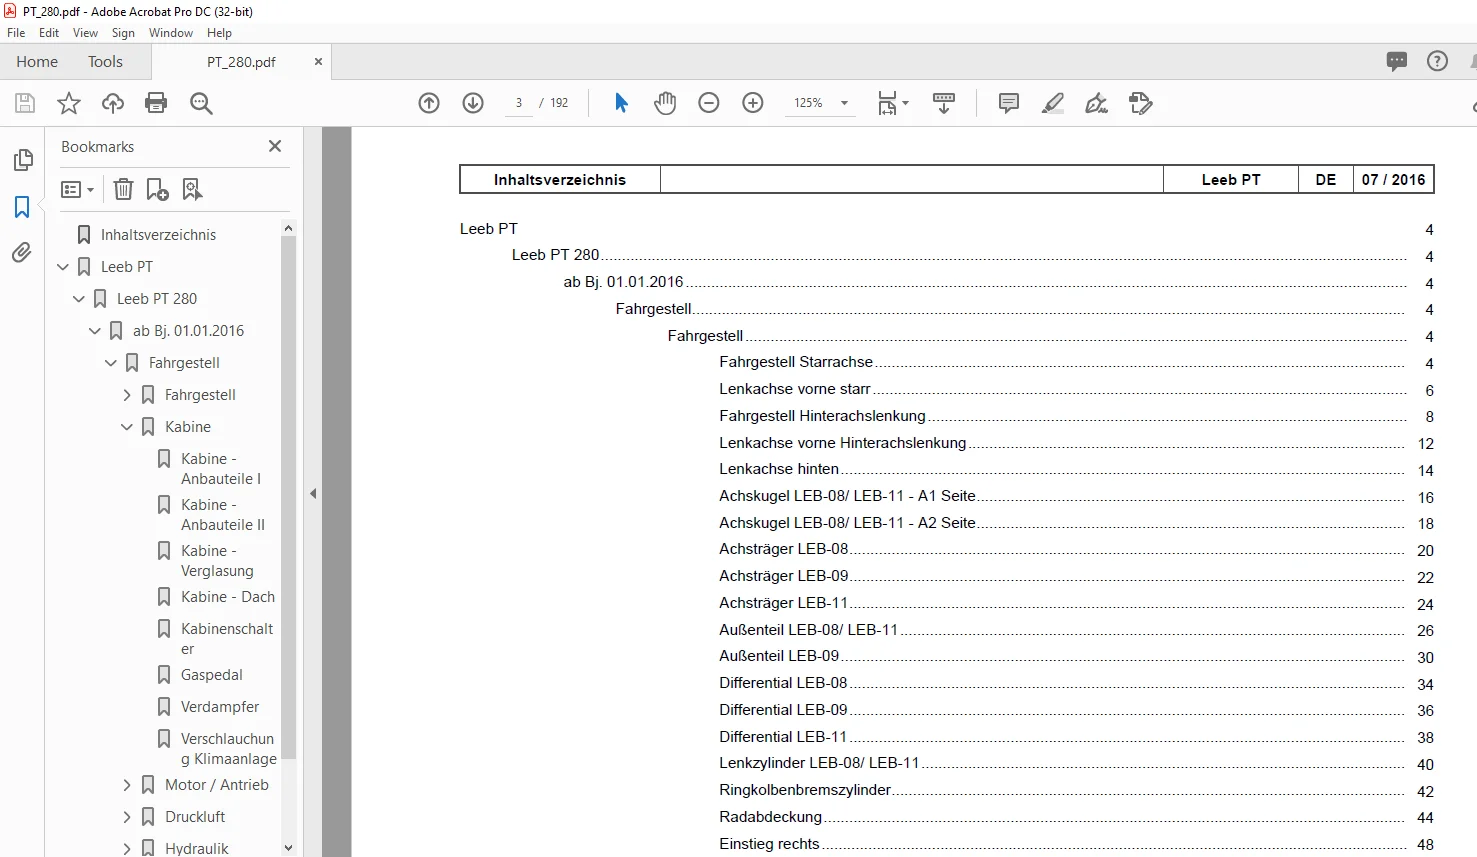Toggle scrolling mode icon
The width and height of the screenshot is (1477, 857).
click(x=944, y=103)
